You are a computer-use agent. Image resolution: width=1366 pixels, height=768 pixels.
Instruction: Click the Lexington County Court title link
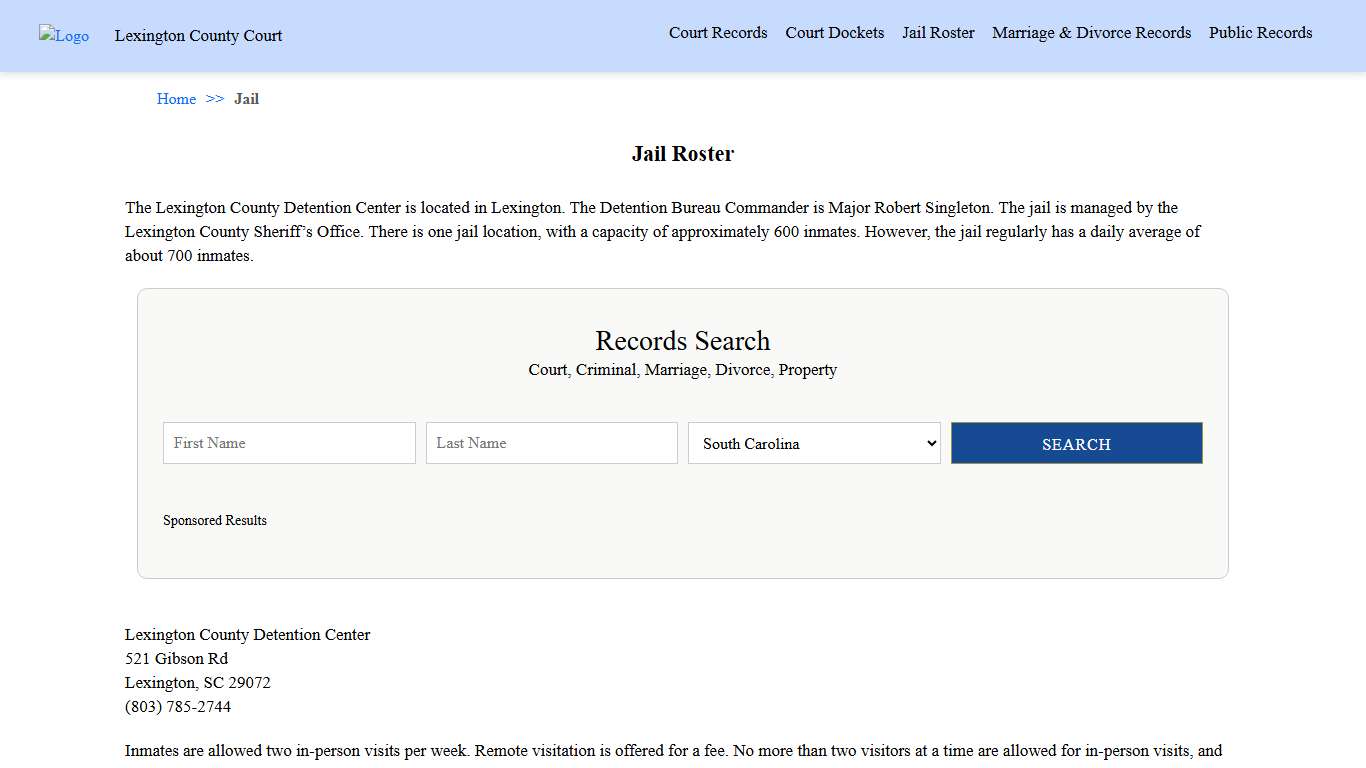point(198,35)
